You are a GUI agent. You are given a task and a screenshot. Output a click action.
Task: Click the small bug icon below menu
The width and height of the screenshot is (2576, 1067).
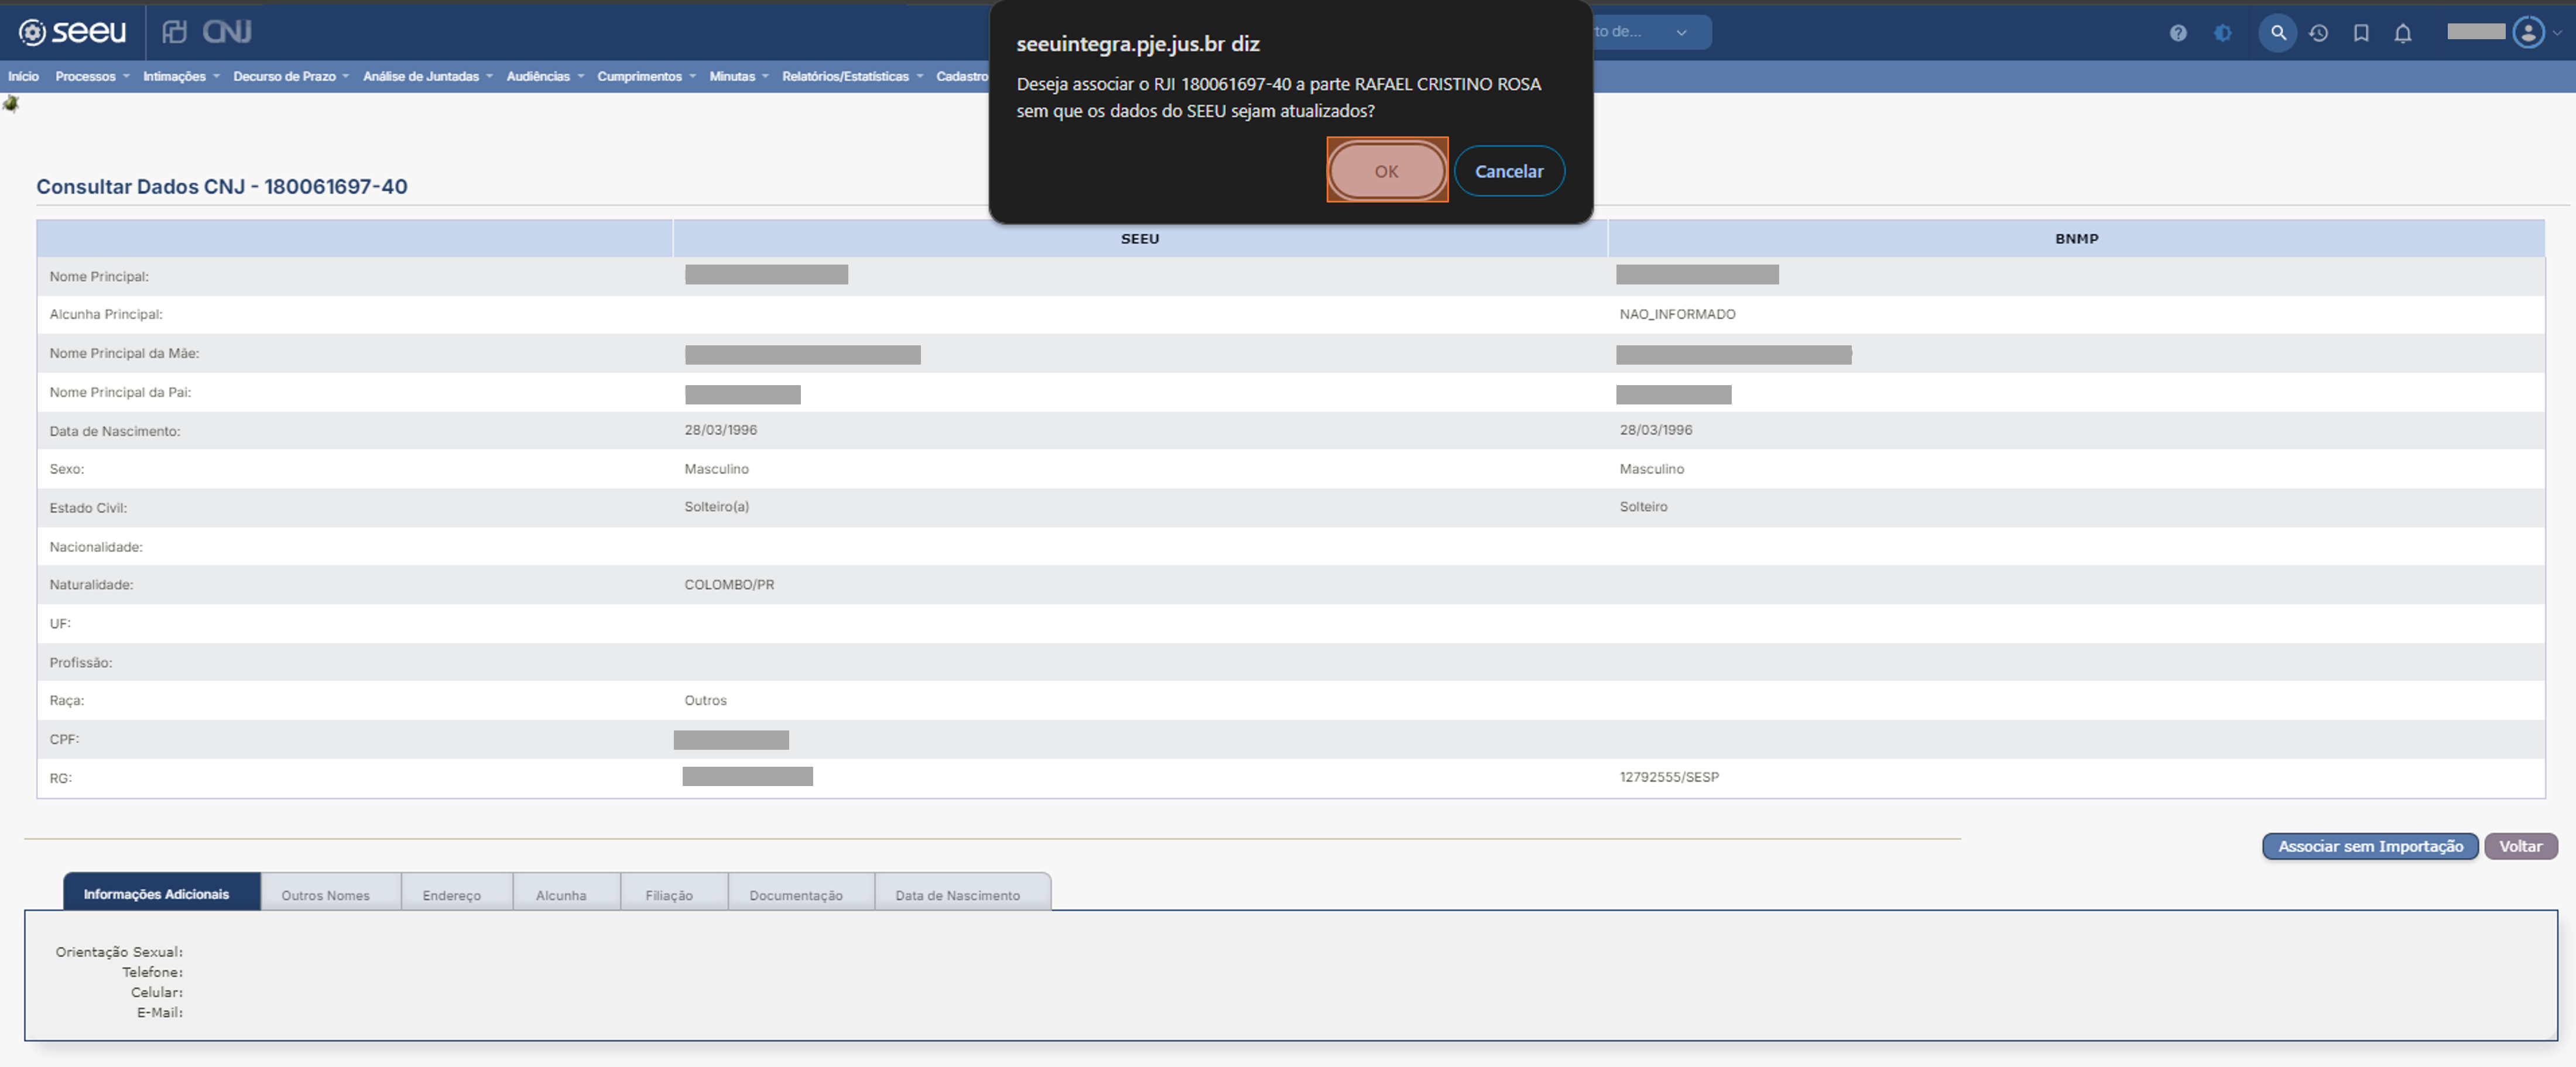(x=11, y=103)
